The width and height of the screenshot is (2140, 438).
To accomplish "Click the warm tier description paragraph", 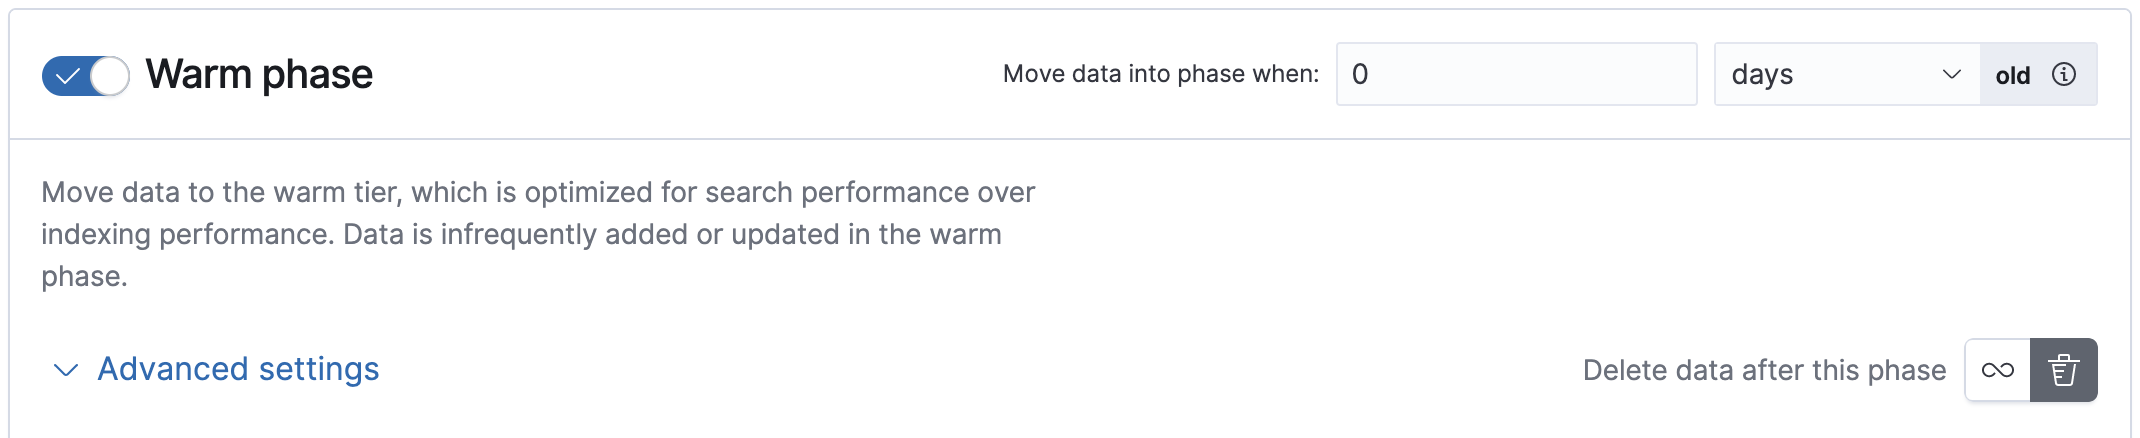I will click(538, 192).
